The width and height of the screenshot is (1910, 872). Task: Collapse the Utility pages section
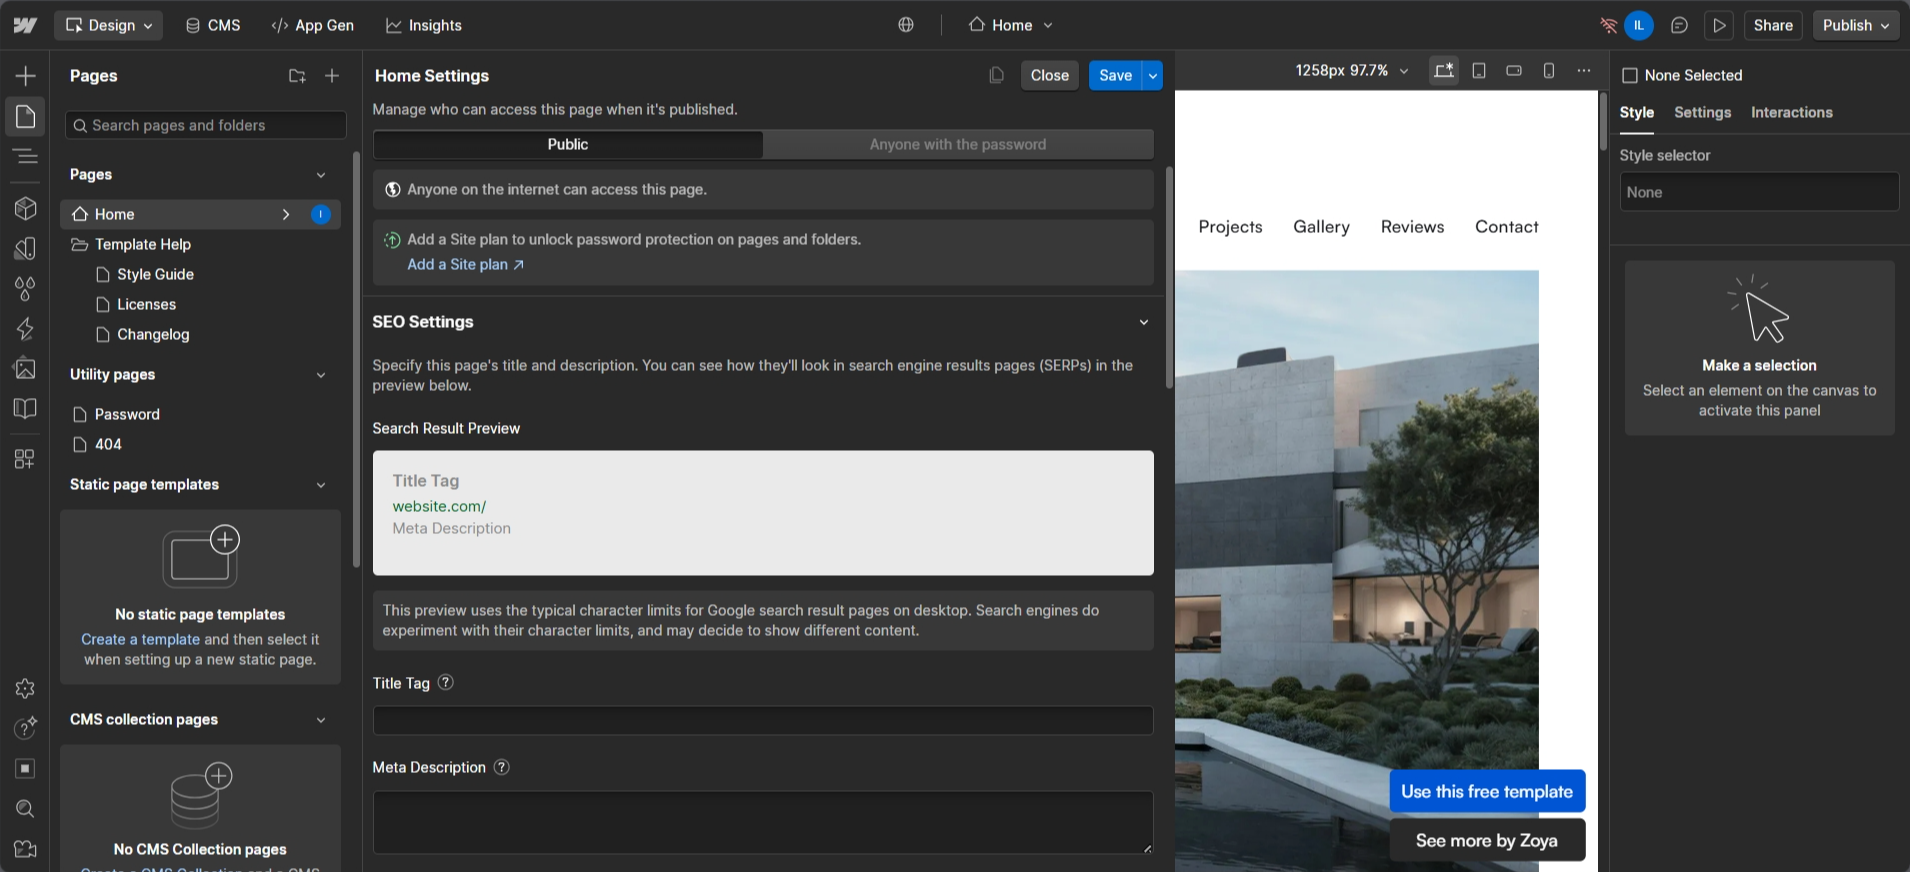tap(321, 375)
